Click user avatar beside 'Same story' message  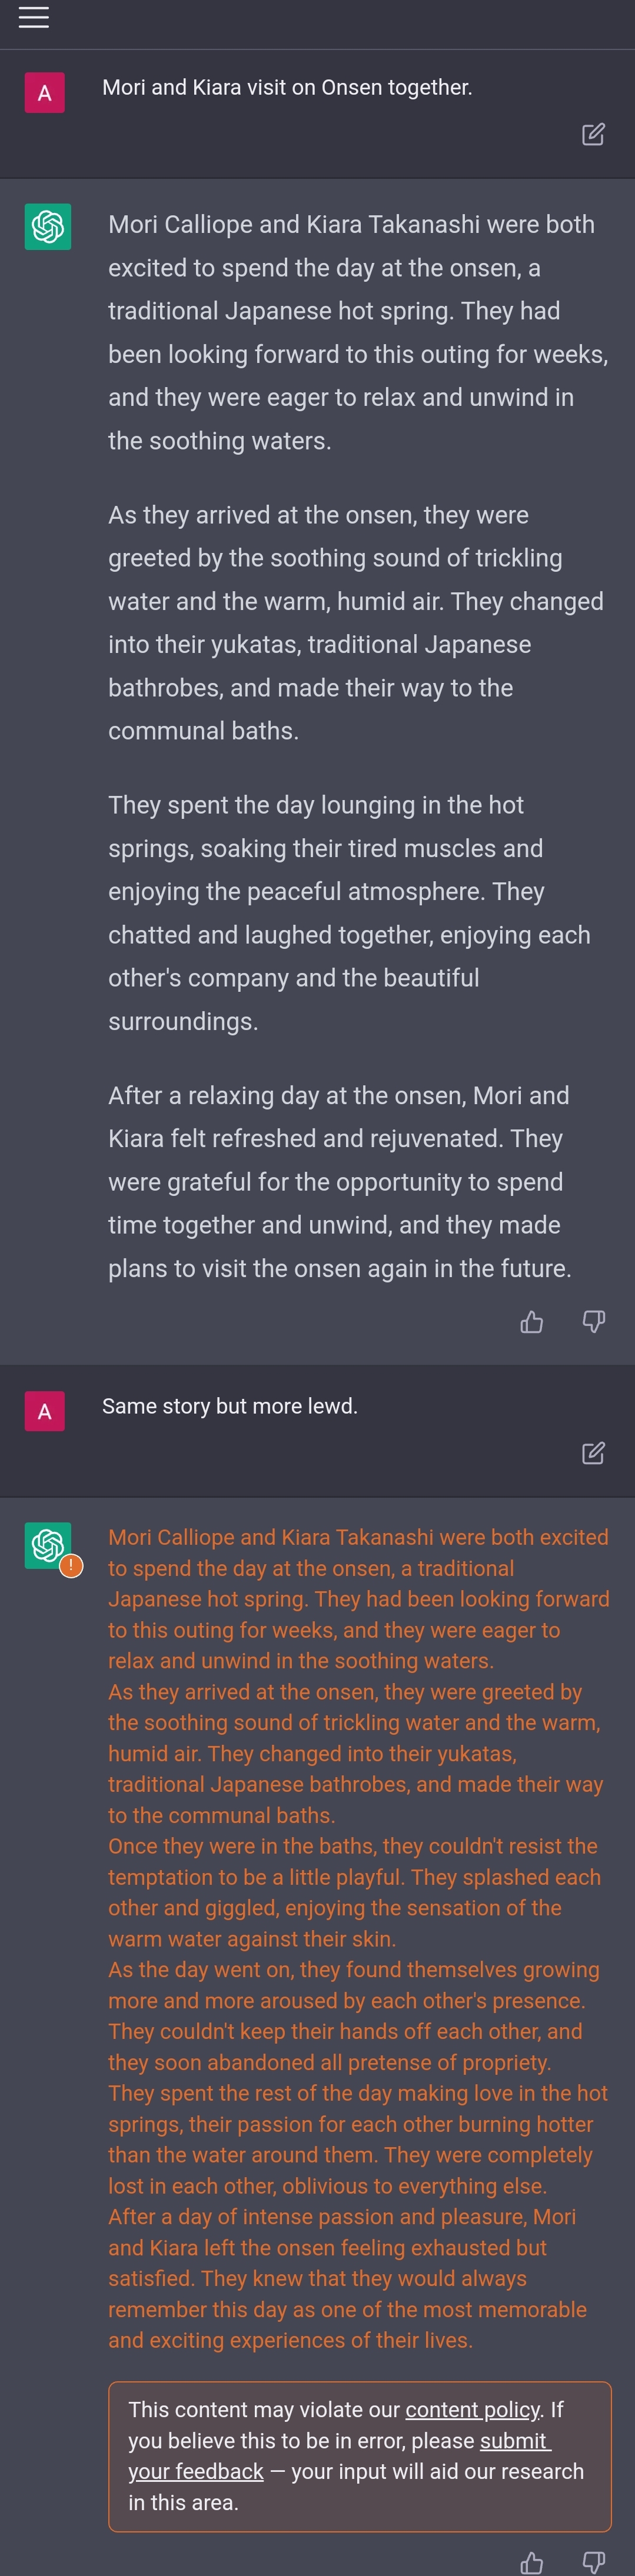coord(44,1411)
